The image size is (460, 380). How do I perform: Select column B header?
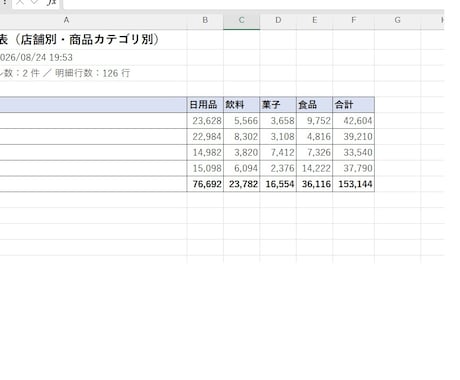pyautogui.click(x=205, y=20)
